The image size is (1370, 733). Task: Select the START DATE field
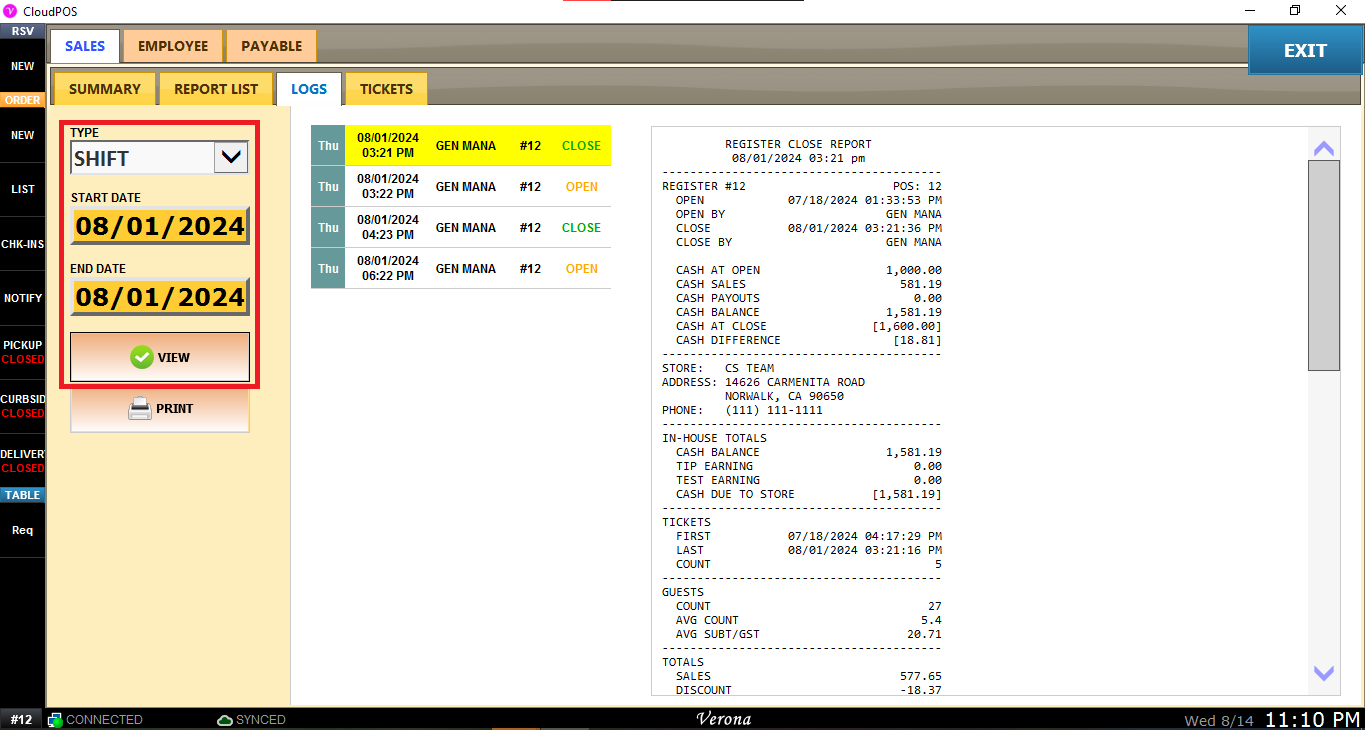(x=160, y=226)
